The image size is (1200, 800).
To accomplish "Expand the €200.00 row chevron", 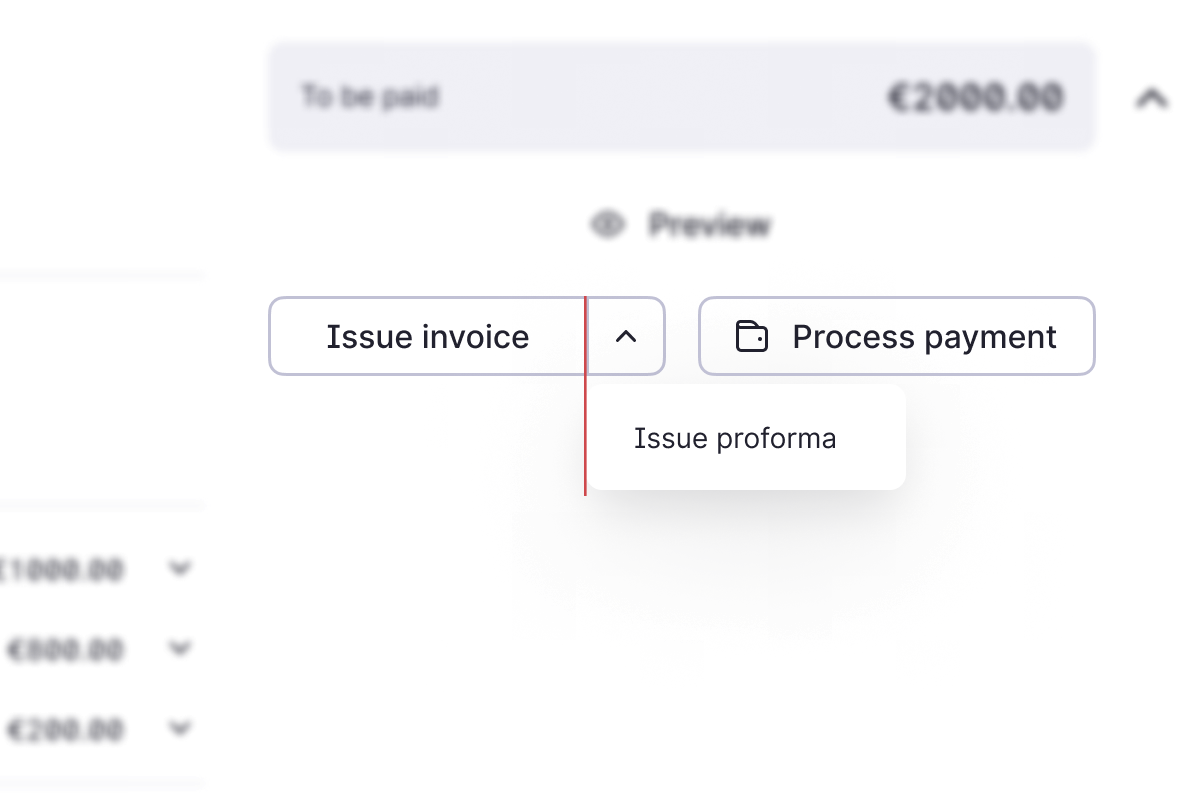I will pyautogui.click(x=180, y=728).
